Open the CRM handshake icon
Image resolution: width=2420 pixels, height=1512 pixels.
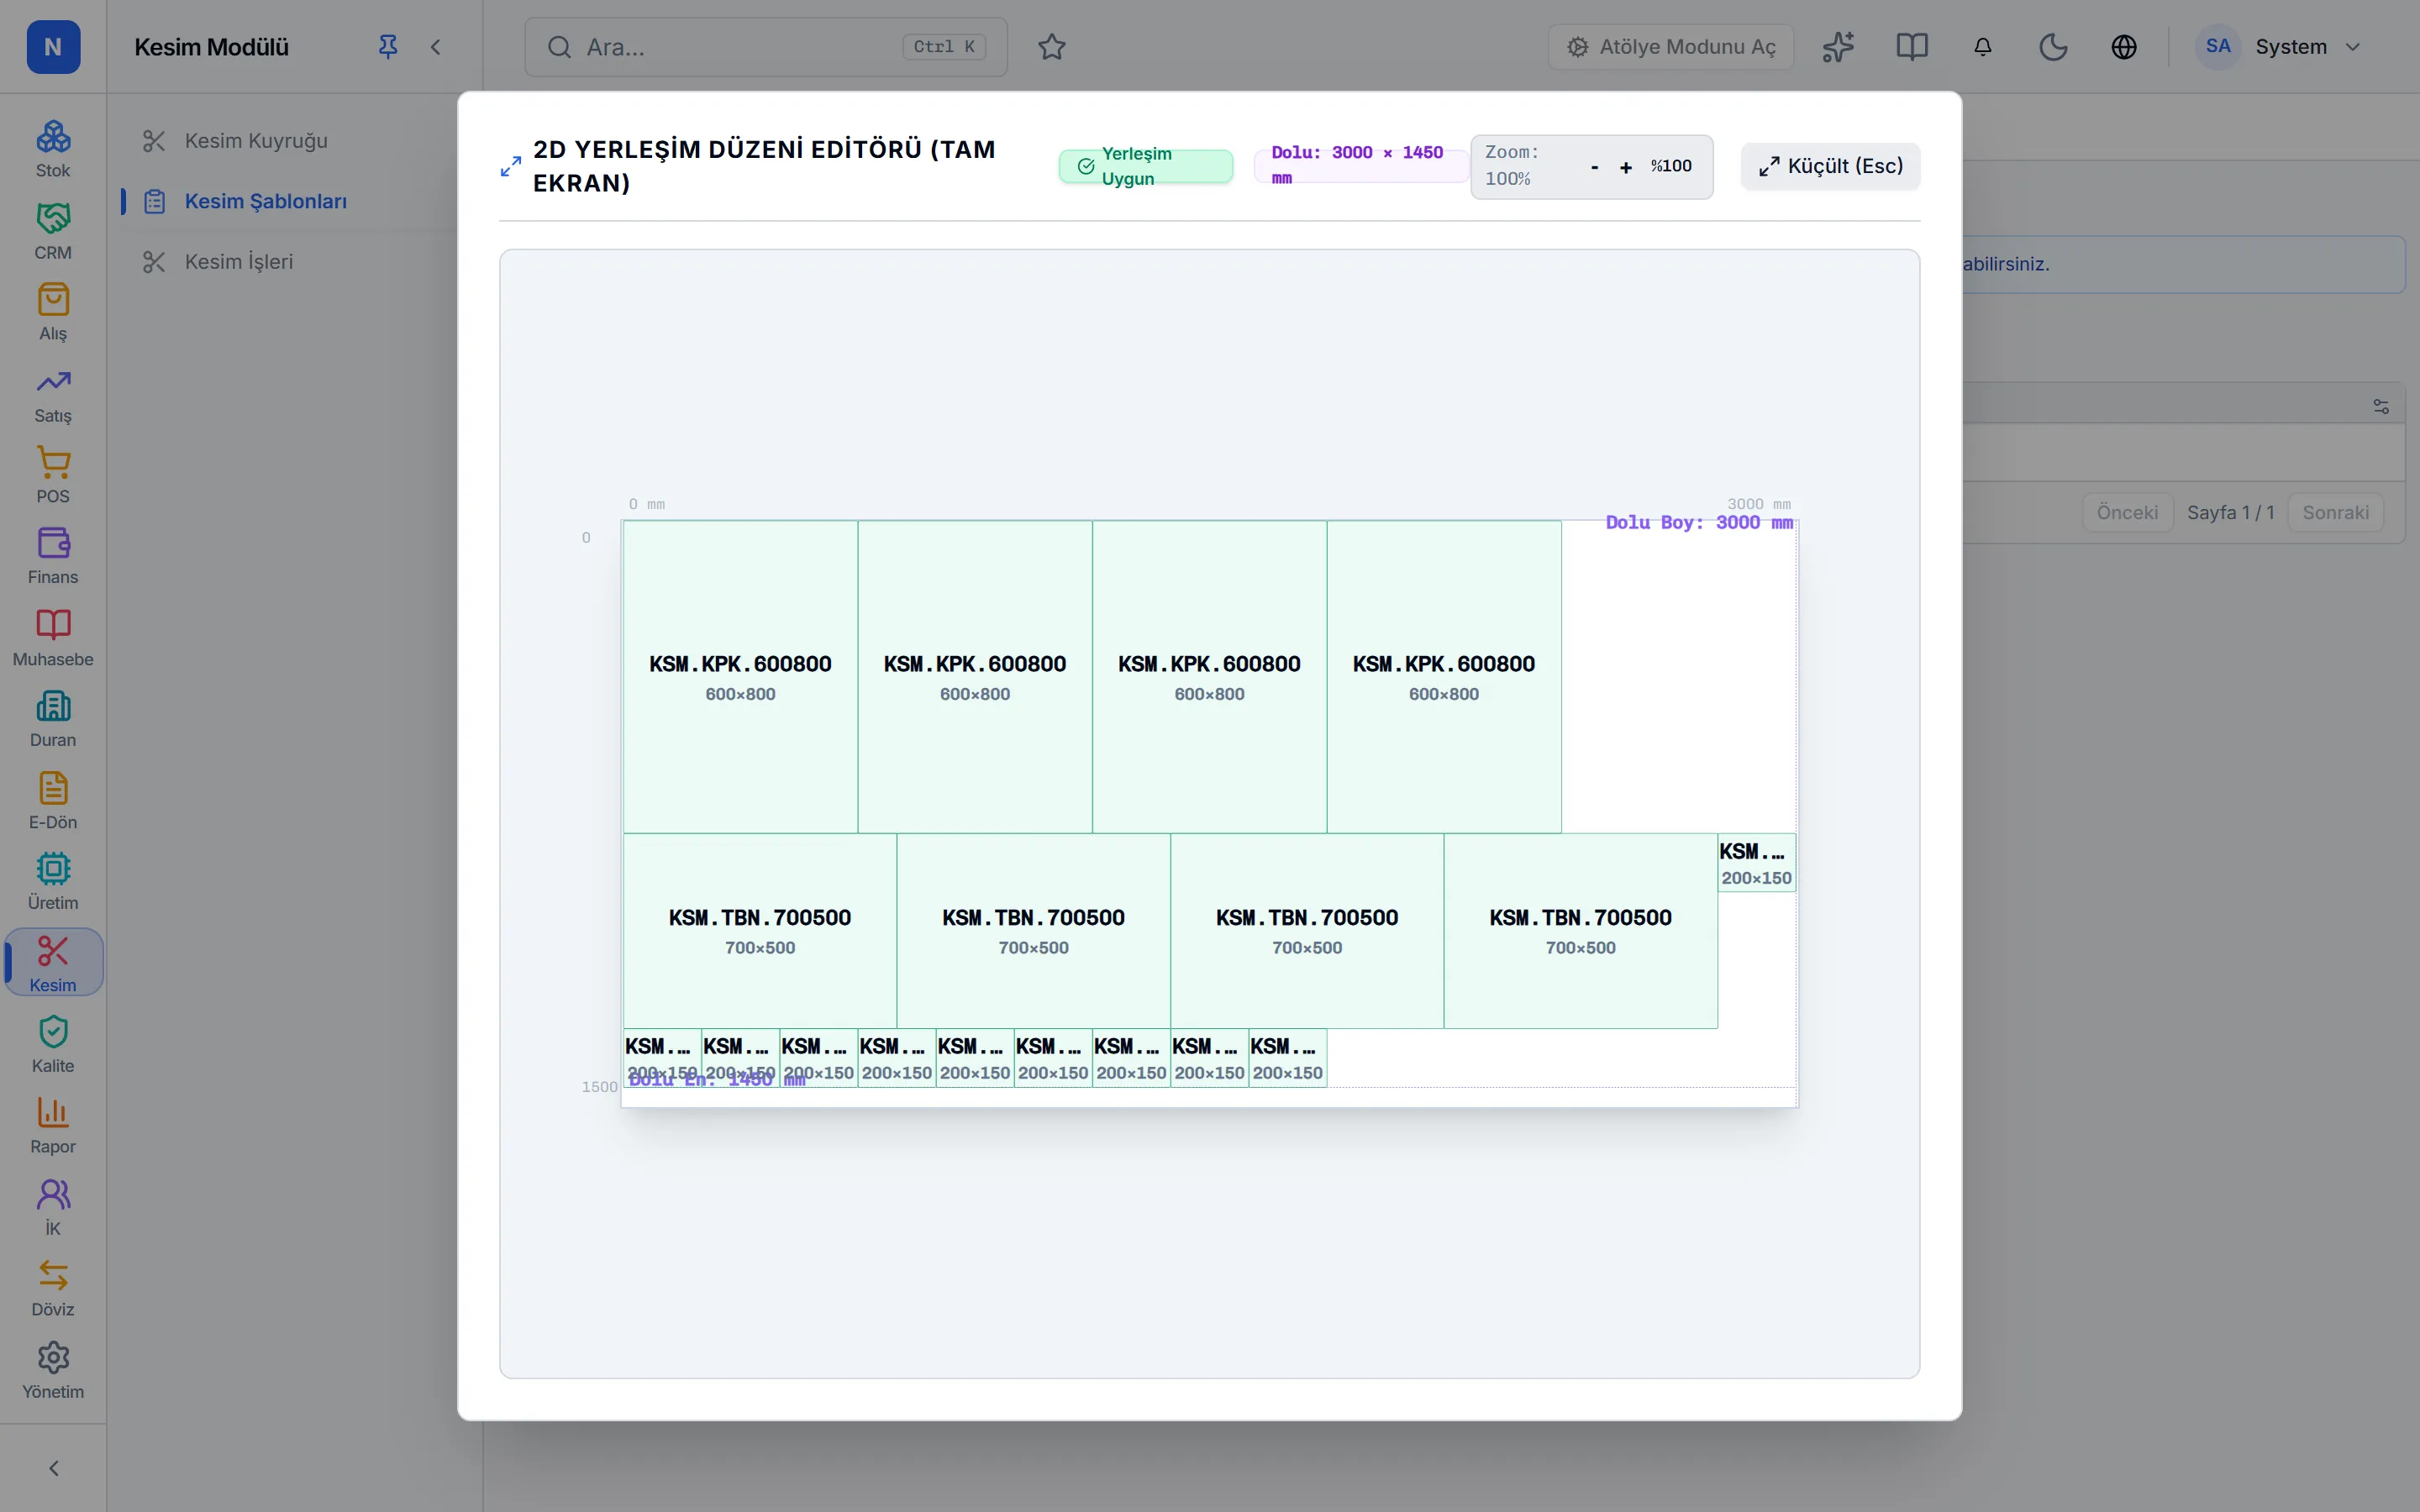(53, 218)
